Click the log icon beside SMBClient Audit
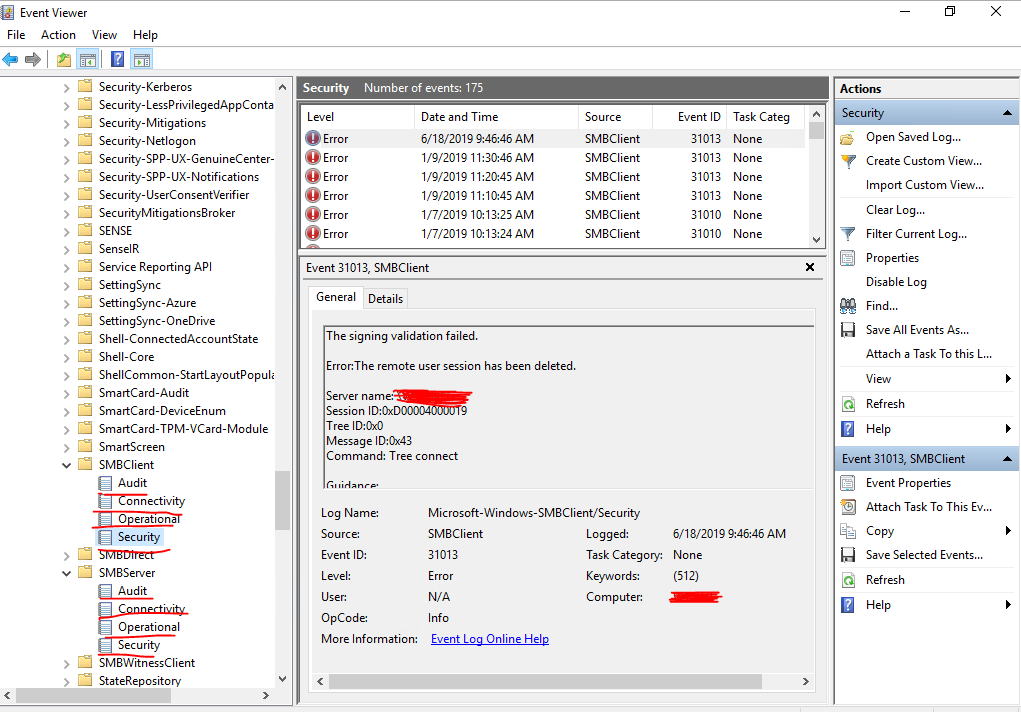1021x712 pixels. coord(105,483)
